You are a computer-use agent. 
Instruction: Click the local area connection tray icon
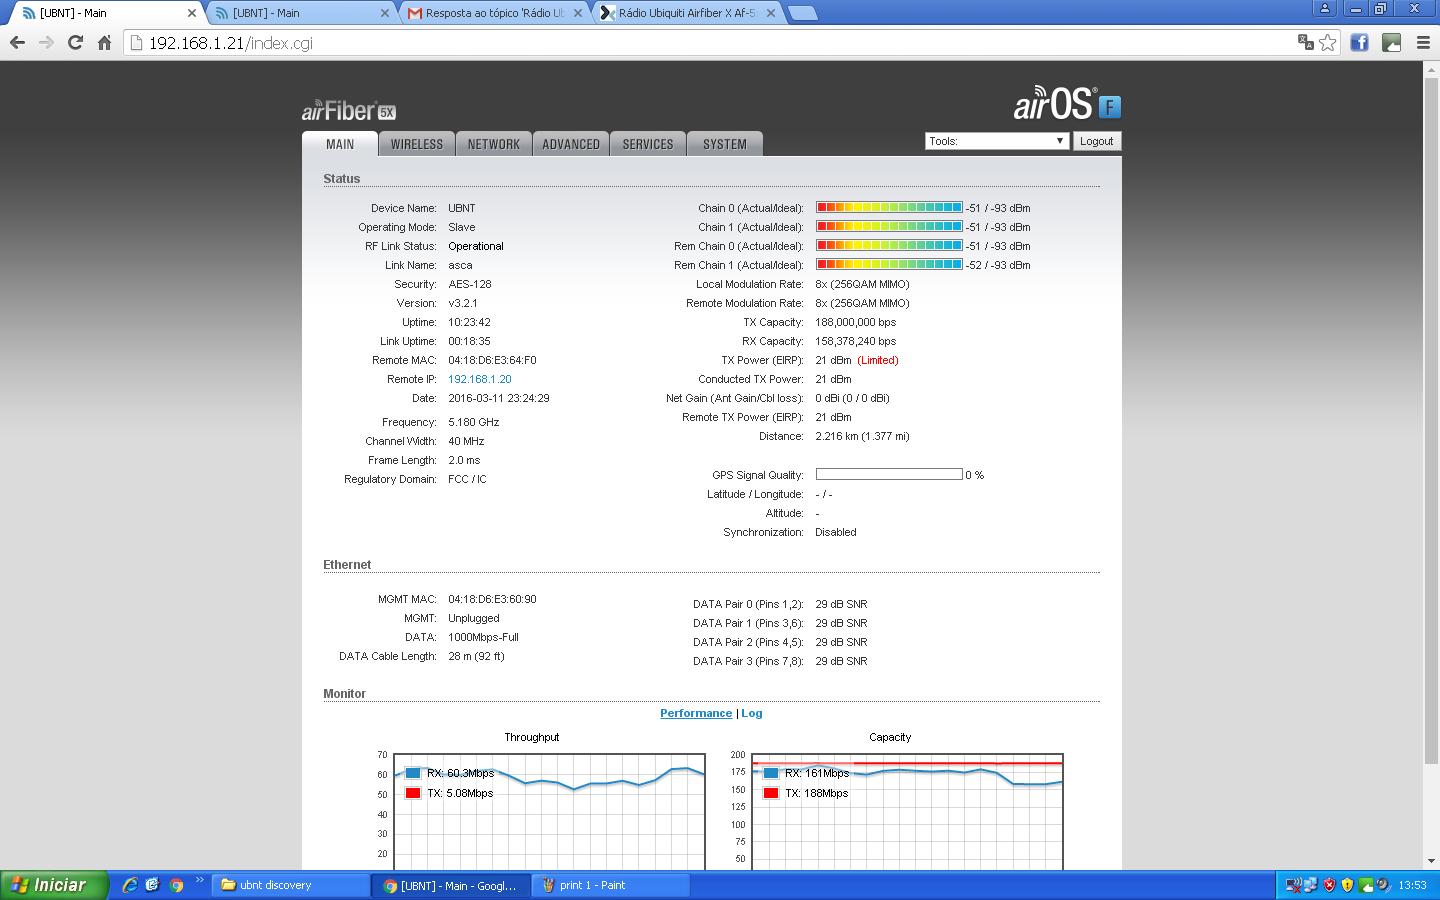coord(1310,885)
